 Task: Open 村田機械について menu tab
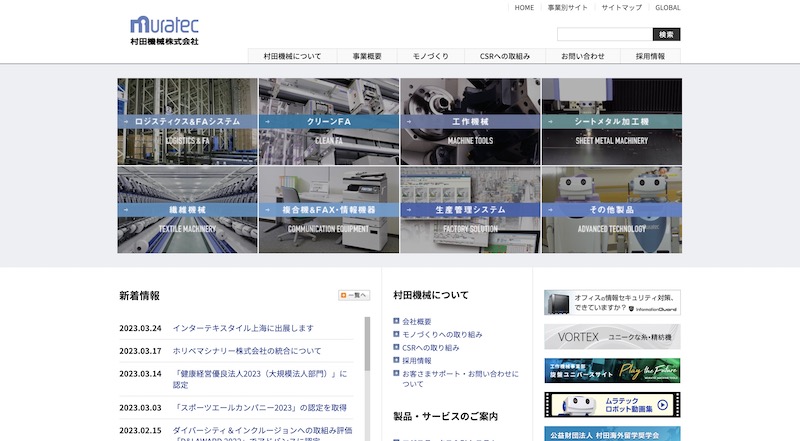(x=292, y=56)
